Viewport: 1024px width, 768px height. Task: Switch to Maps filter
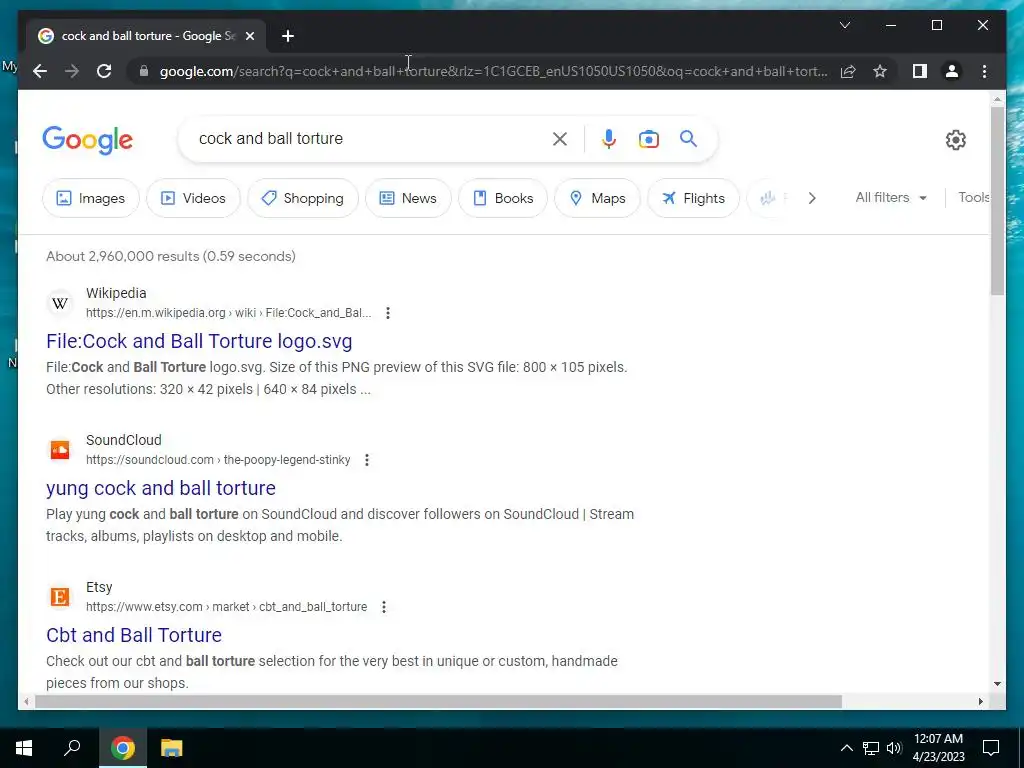pos(598,198)
